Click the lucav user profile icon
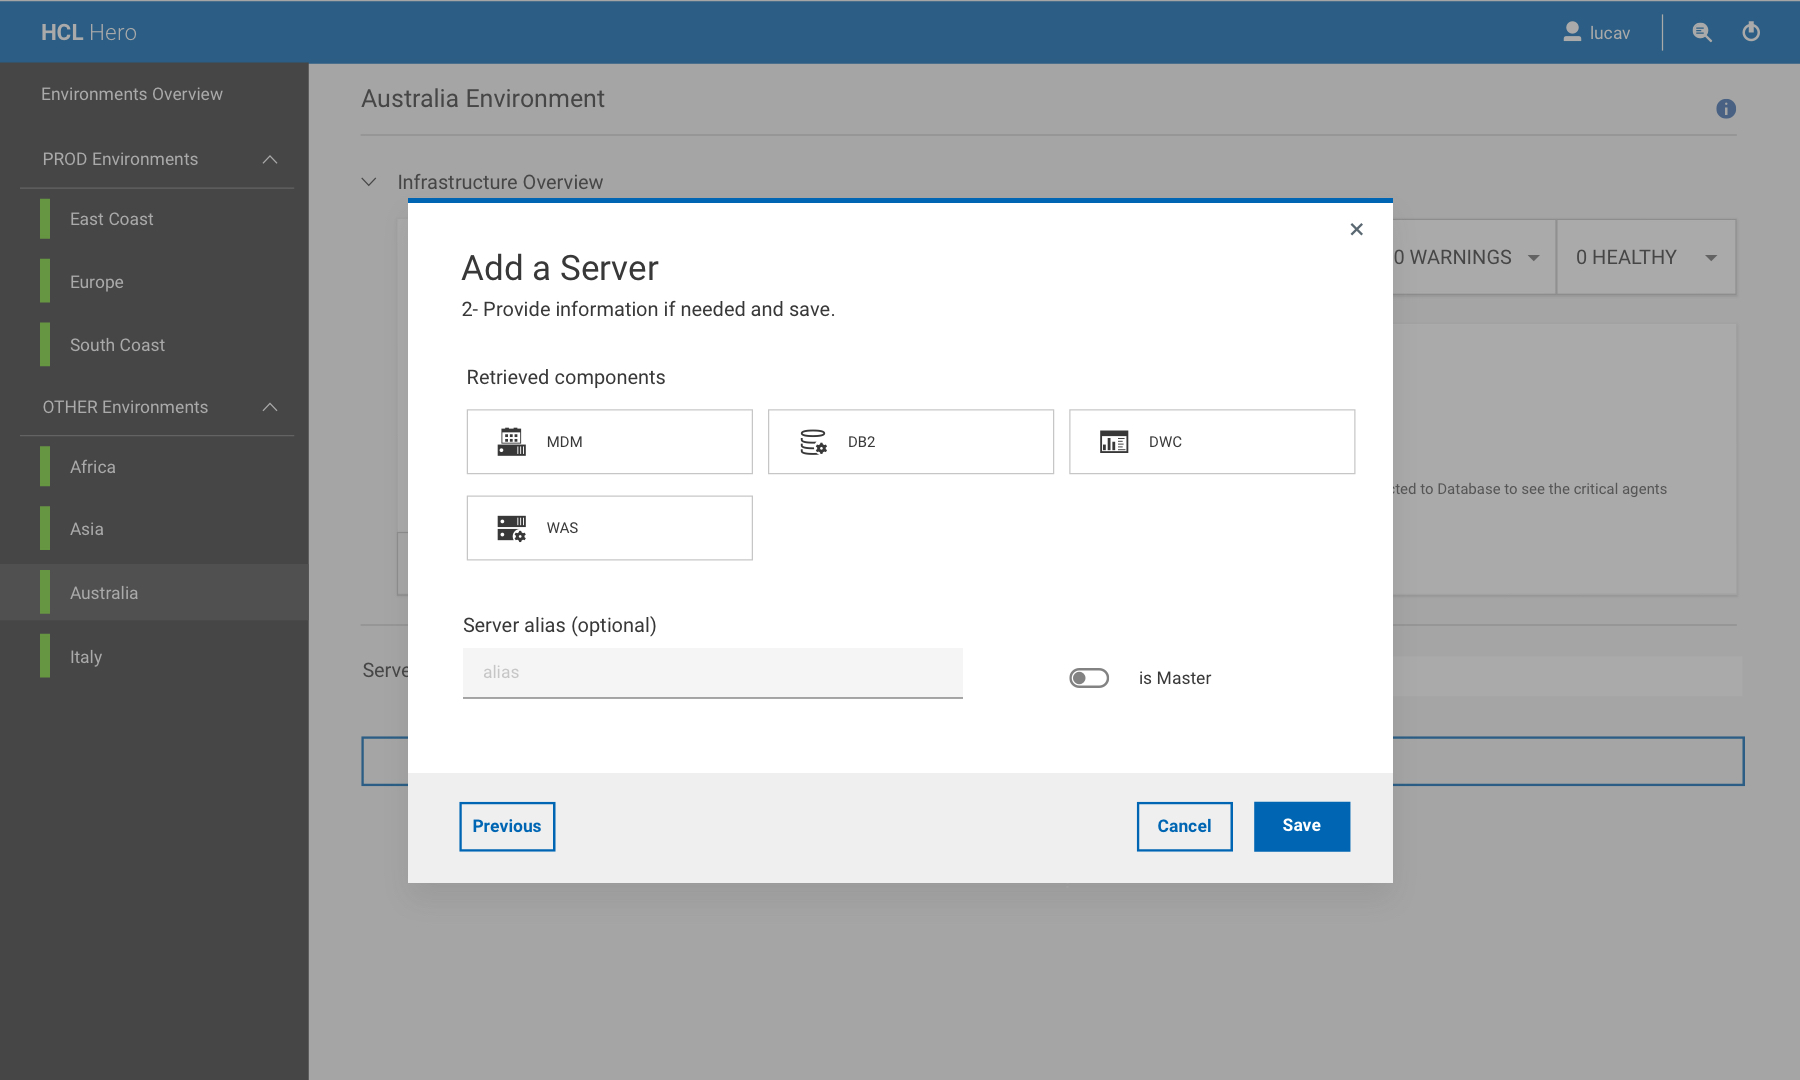1800x1080 pixels. pyautogui.click(x=1572, y=32)
